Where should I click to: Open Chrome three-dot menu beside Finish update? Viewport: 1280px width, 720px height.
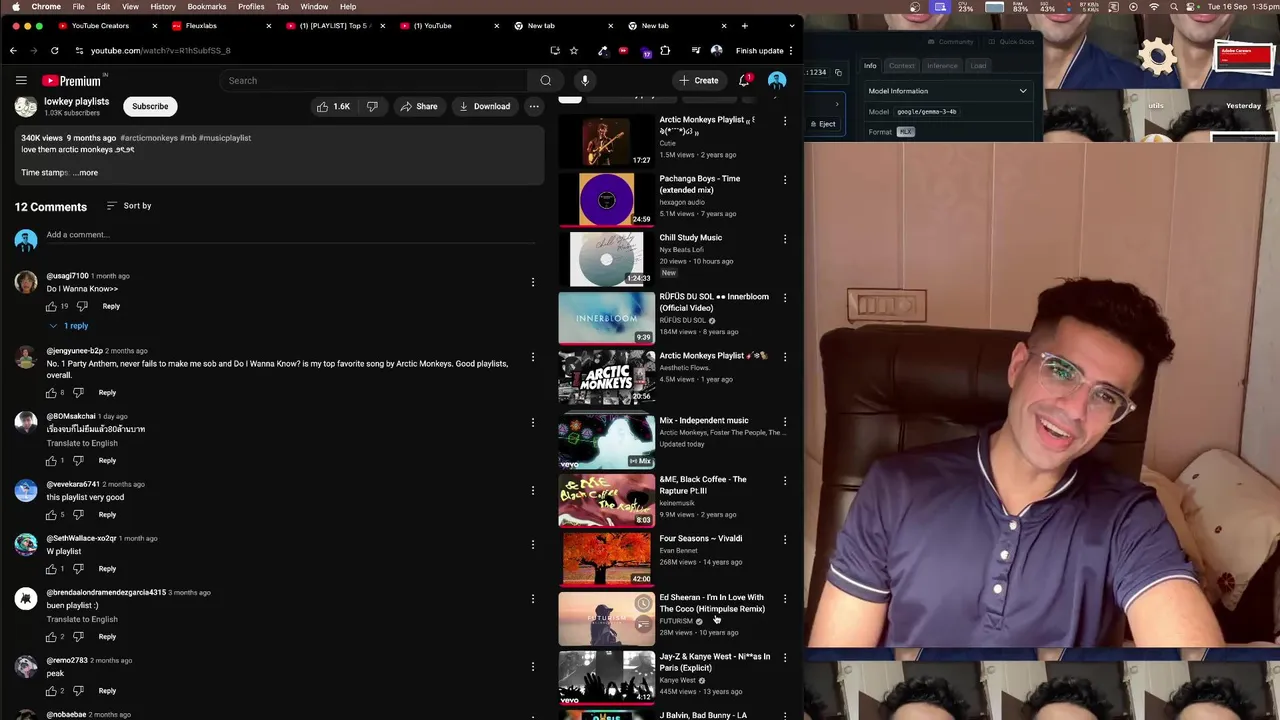click(x=791, y=50)
